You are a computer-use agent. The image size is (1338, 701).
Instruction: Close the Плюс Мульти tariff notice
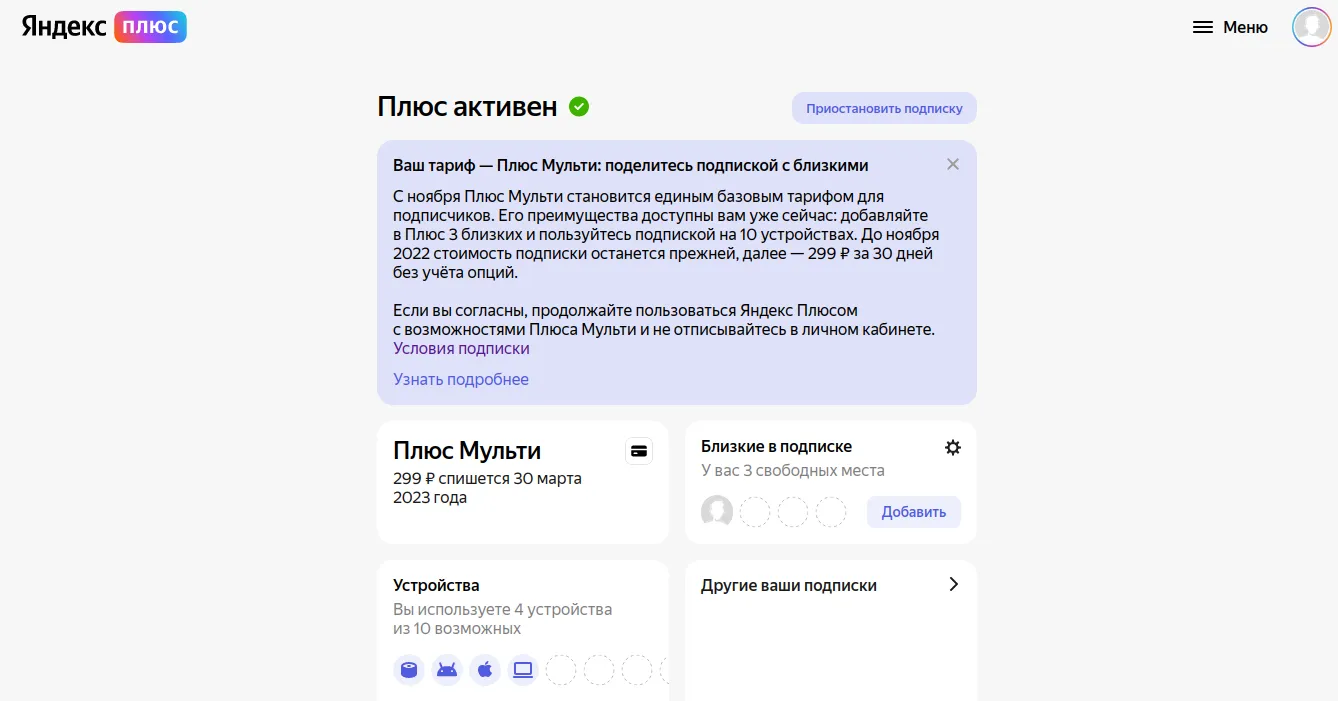953,164
